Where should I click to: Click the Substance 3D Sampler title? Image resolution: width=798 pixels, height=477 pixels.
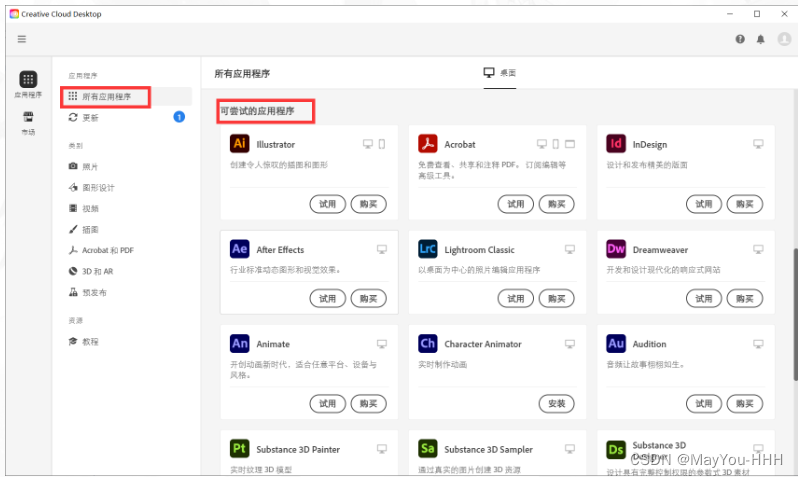click(x=489, y=450)
